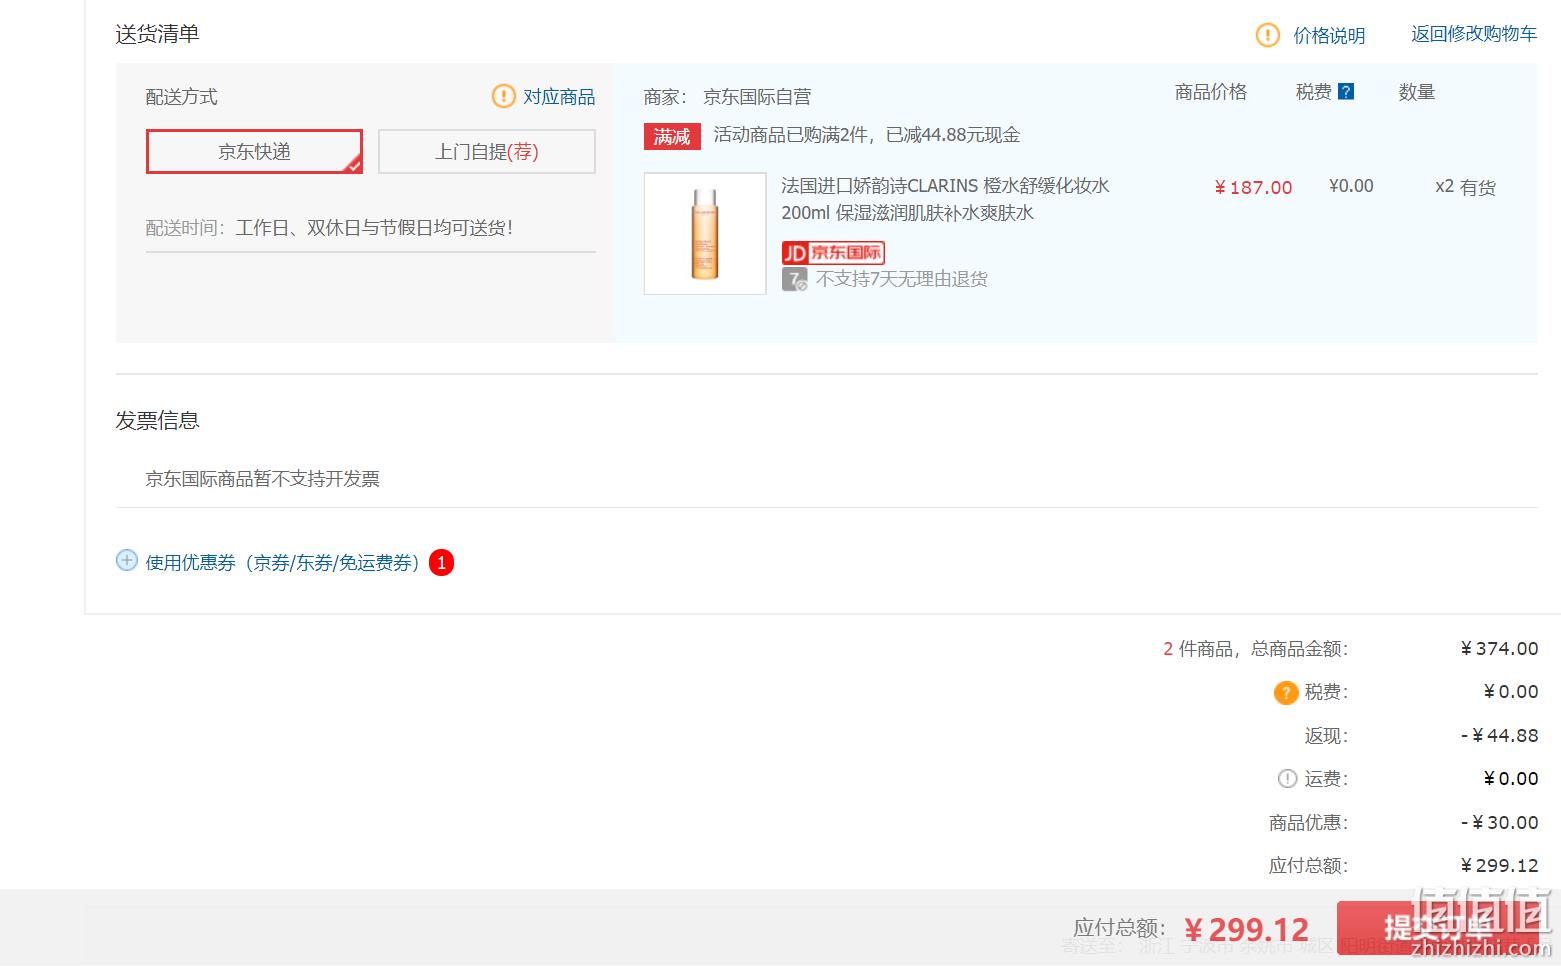Click the 活动商品已购满2件 promotion text
The image size is (1561, 966).
[x=867, y=135]
